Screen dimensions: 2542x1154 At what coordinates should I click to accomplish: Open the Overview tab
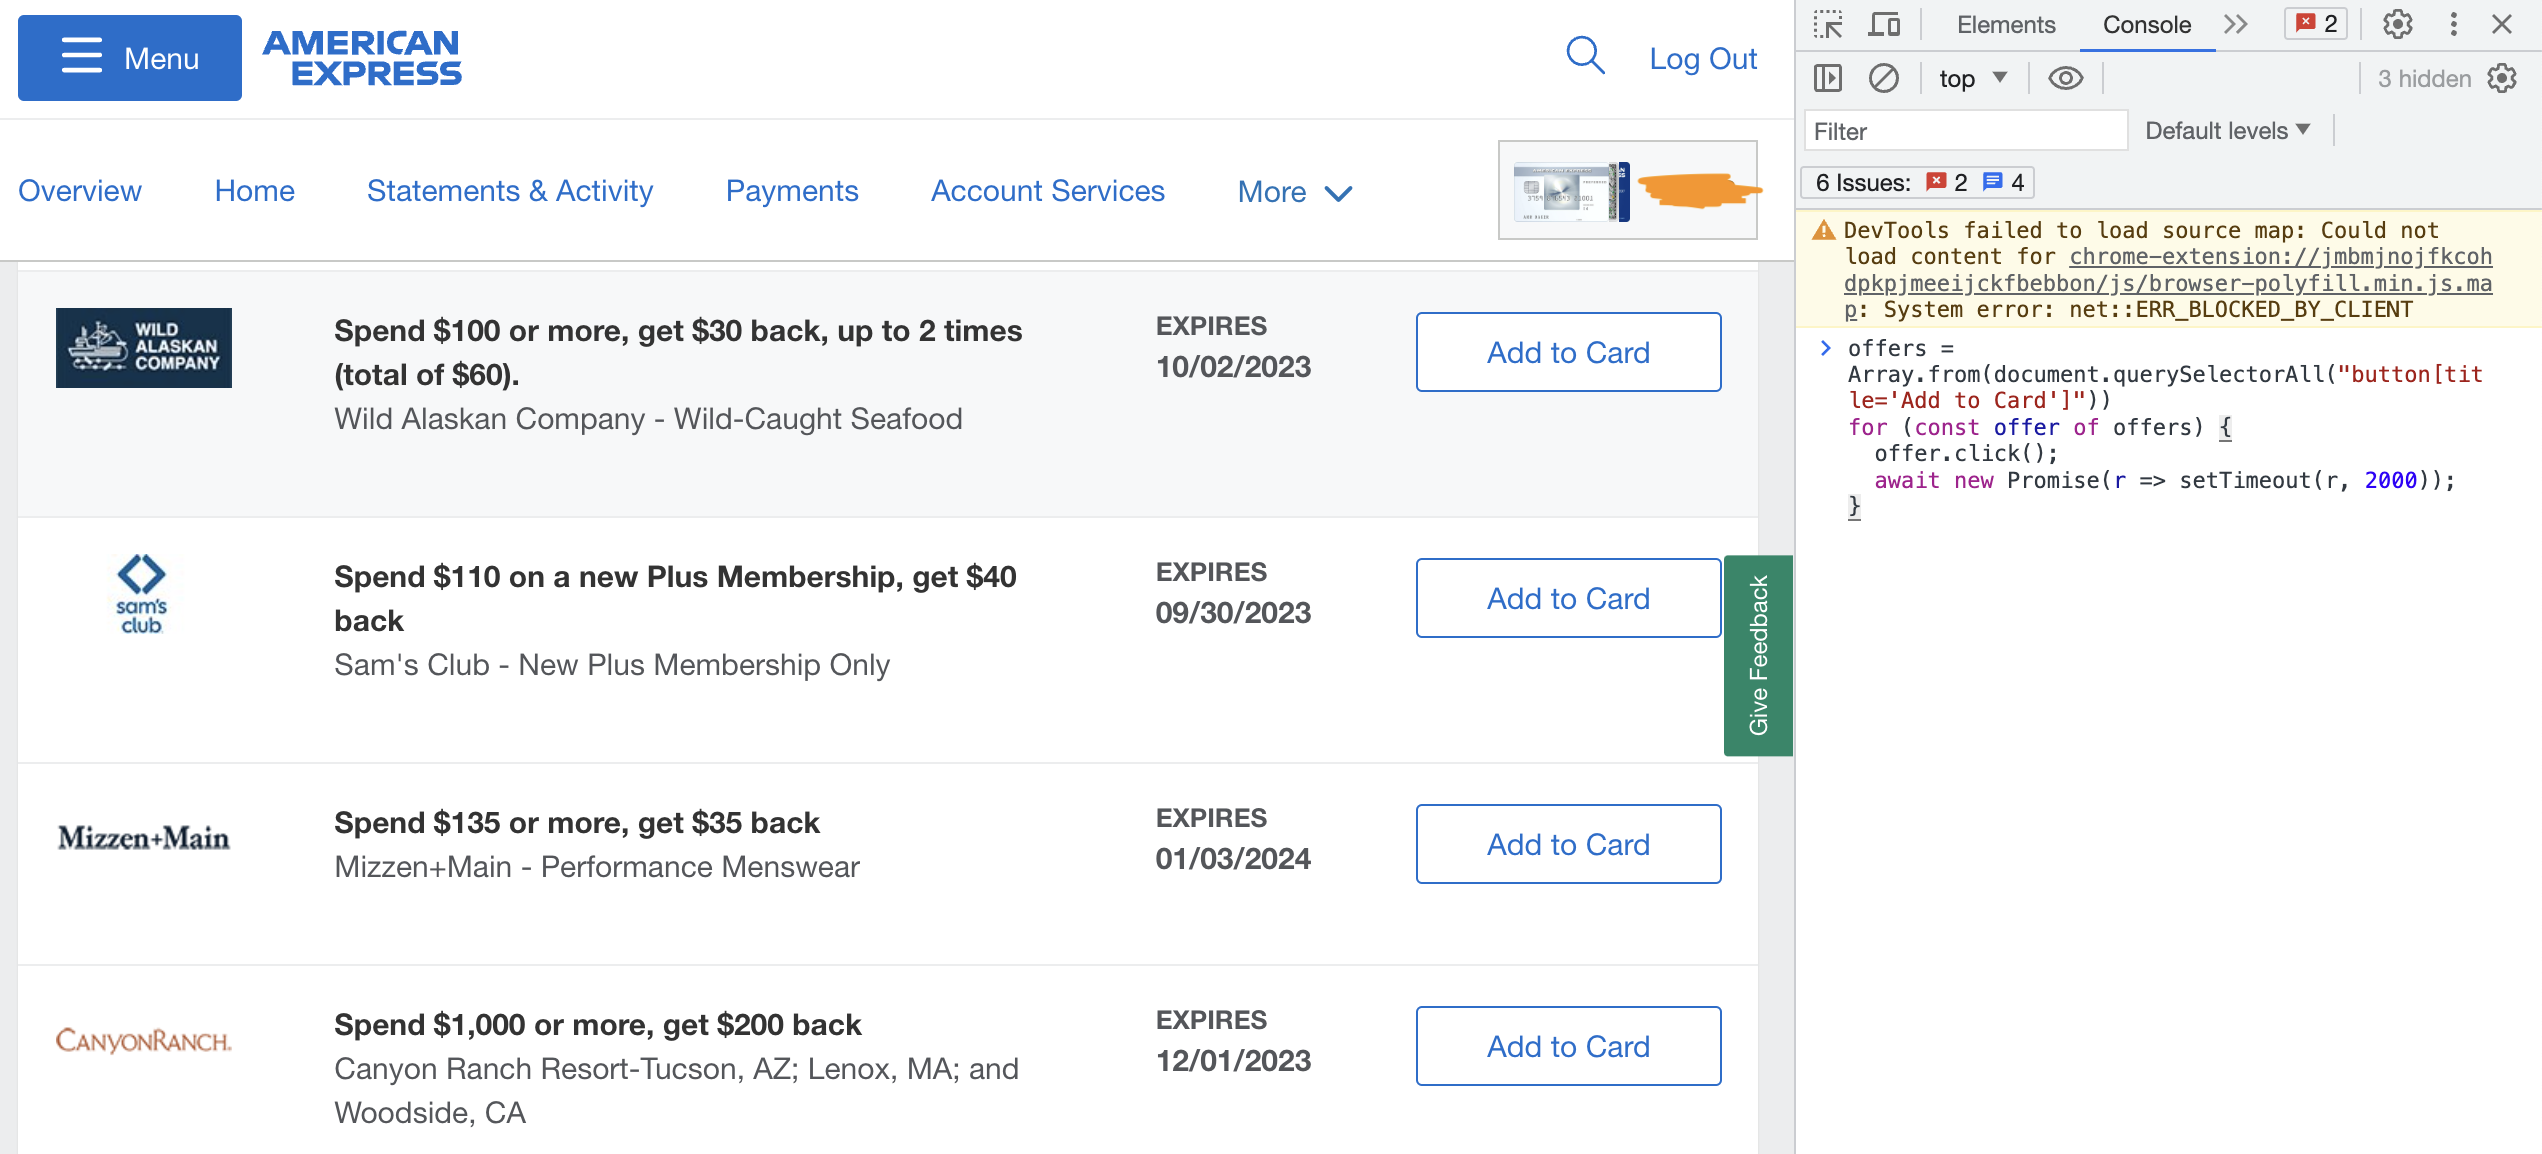tap(80, 191)
